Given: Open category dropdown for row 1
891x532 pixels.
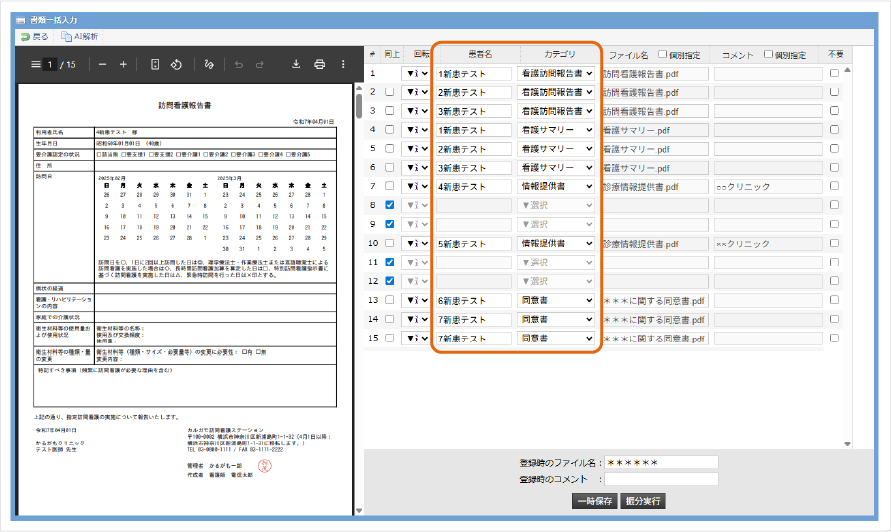Looking at the screenshot, I should tap(556, 73).
